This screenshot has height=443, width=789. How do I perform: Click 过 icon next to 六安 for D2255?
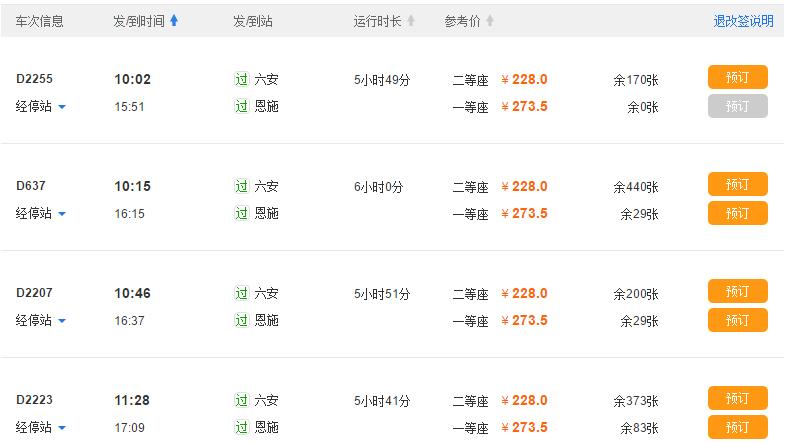click(241, 79)
